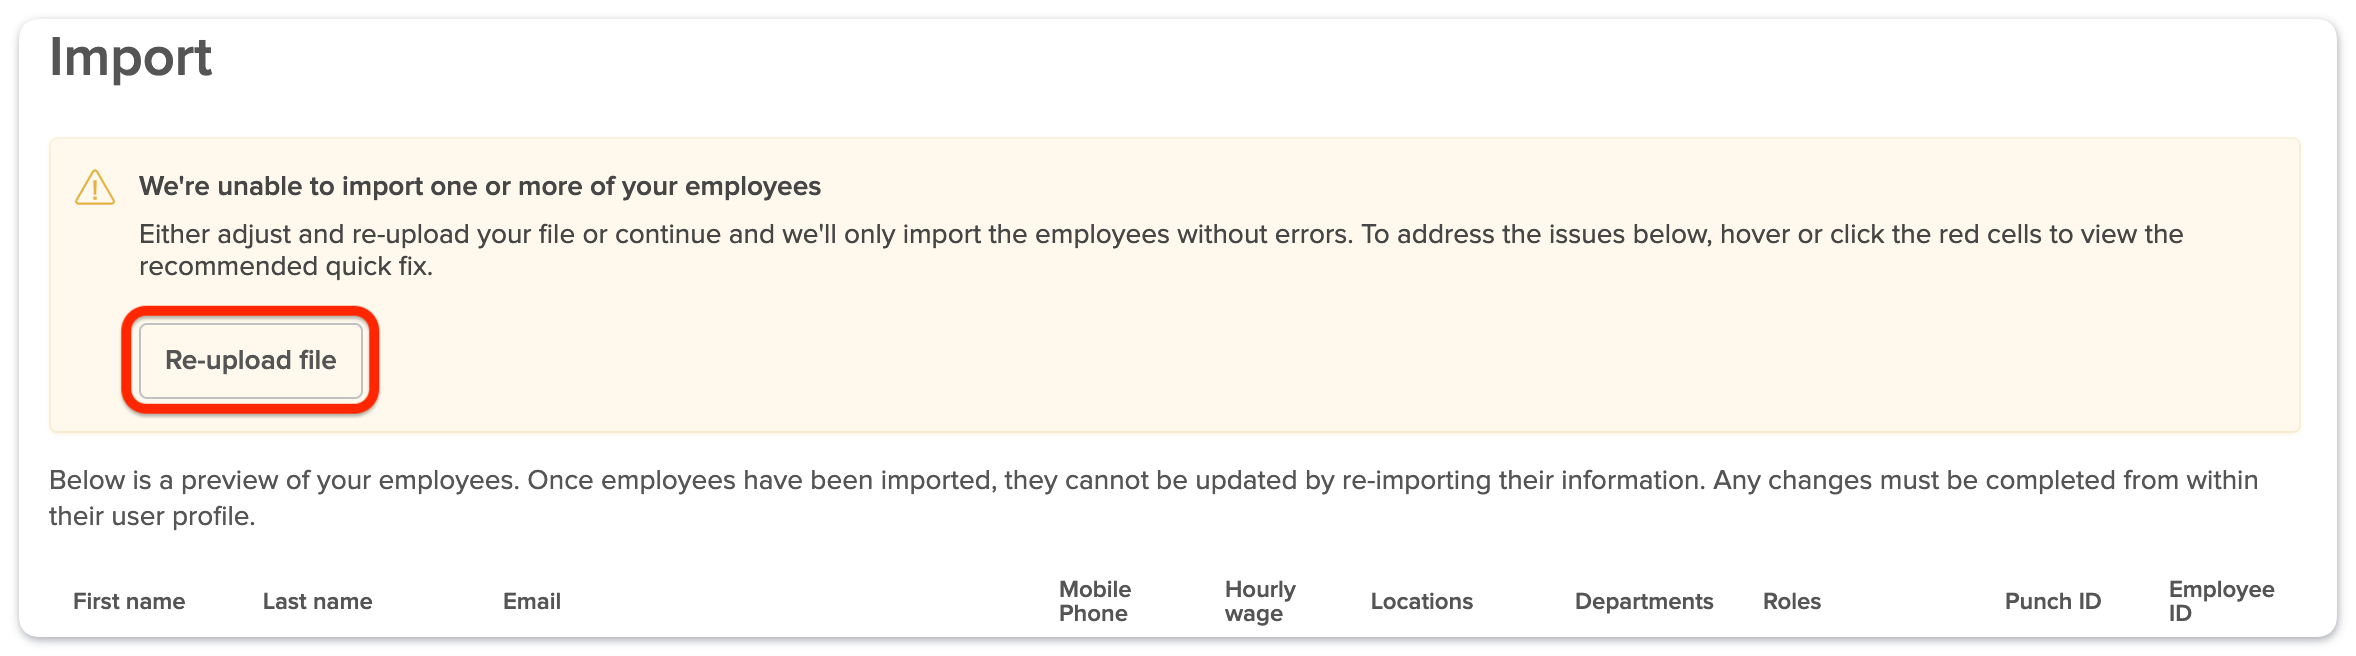Click the Last name column header
This screenshot has height=656, width=2356.
317,601
